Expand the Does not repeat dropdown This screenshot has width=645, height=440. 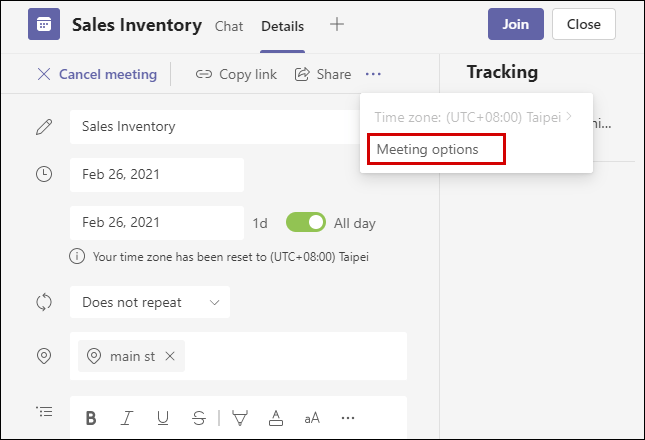pyautogui.click(x=150, y=302)
